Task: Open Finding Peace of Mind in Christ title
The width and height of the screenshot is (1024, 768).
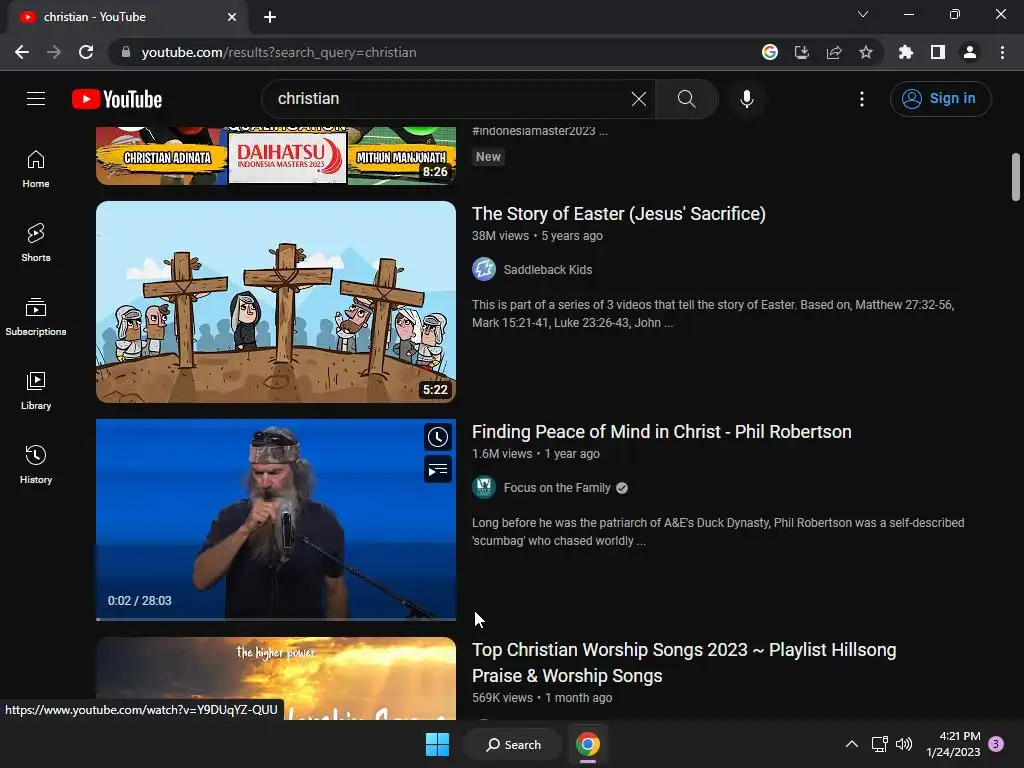Action: (x=662, y=432)
